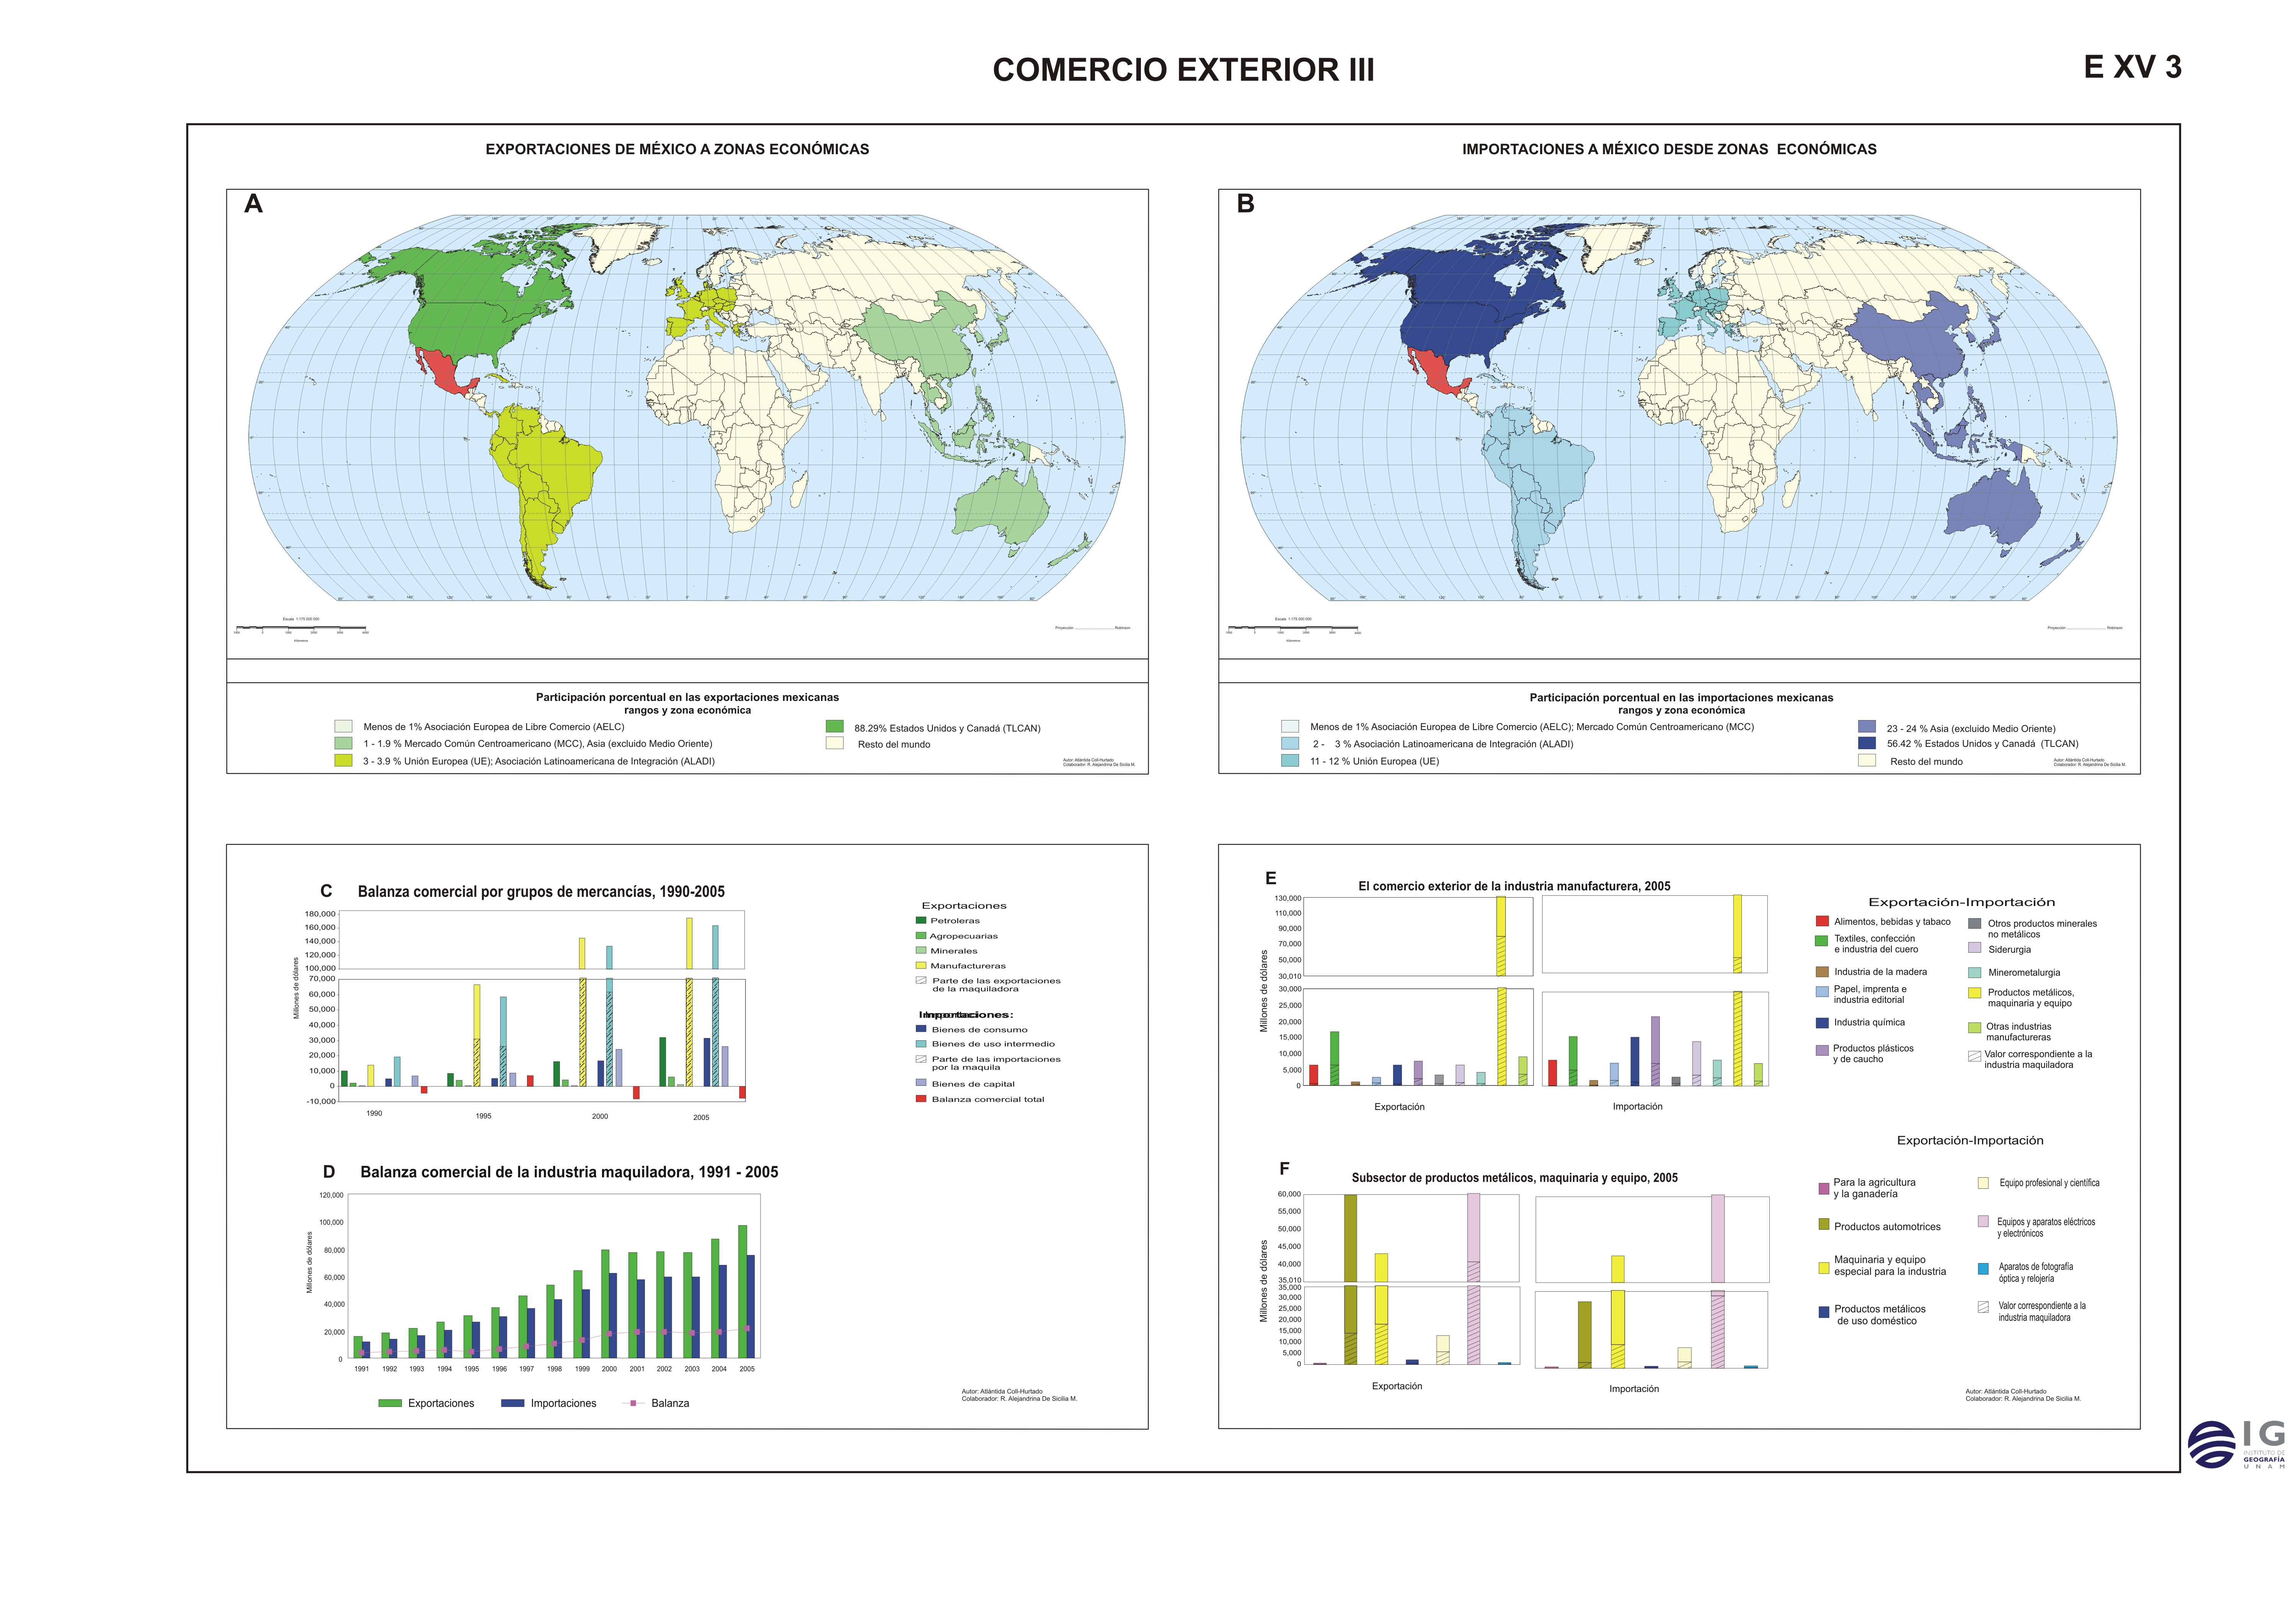Image resolution: width=2296 pixels, height=1620 pixels.
Task: Click the Petroleras legend swatch
Action: (921, 920)
